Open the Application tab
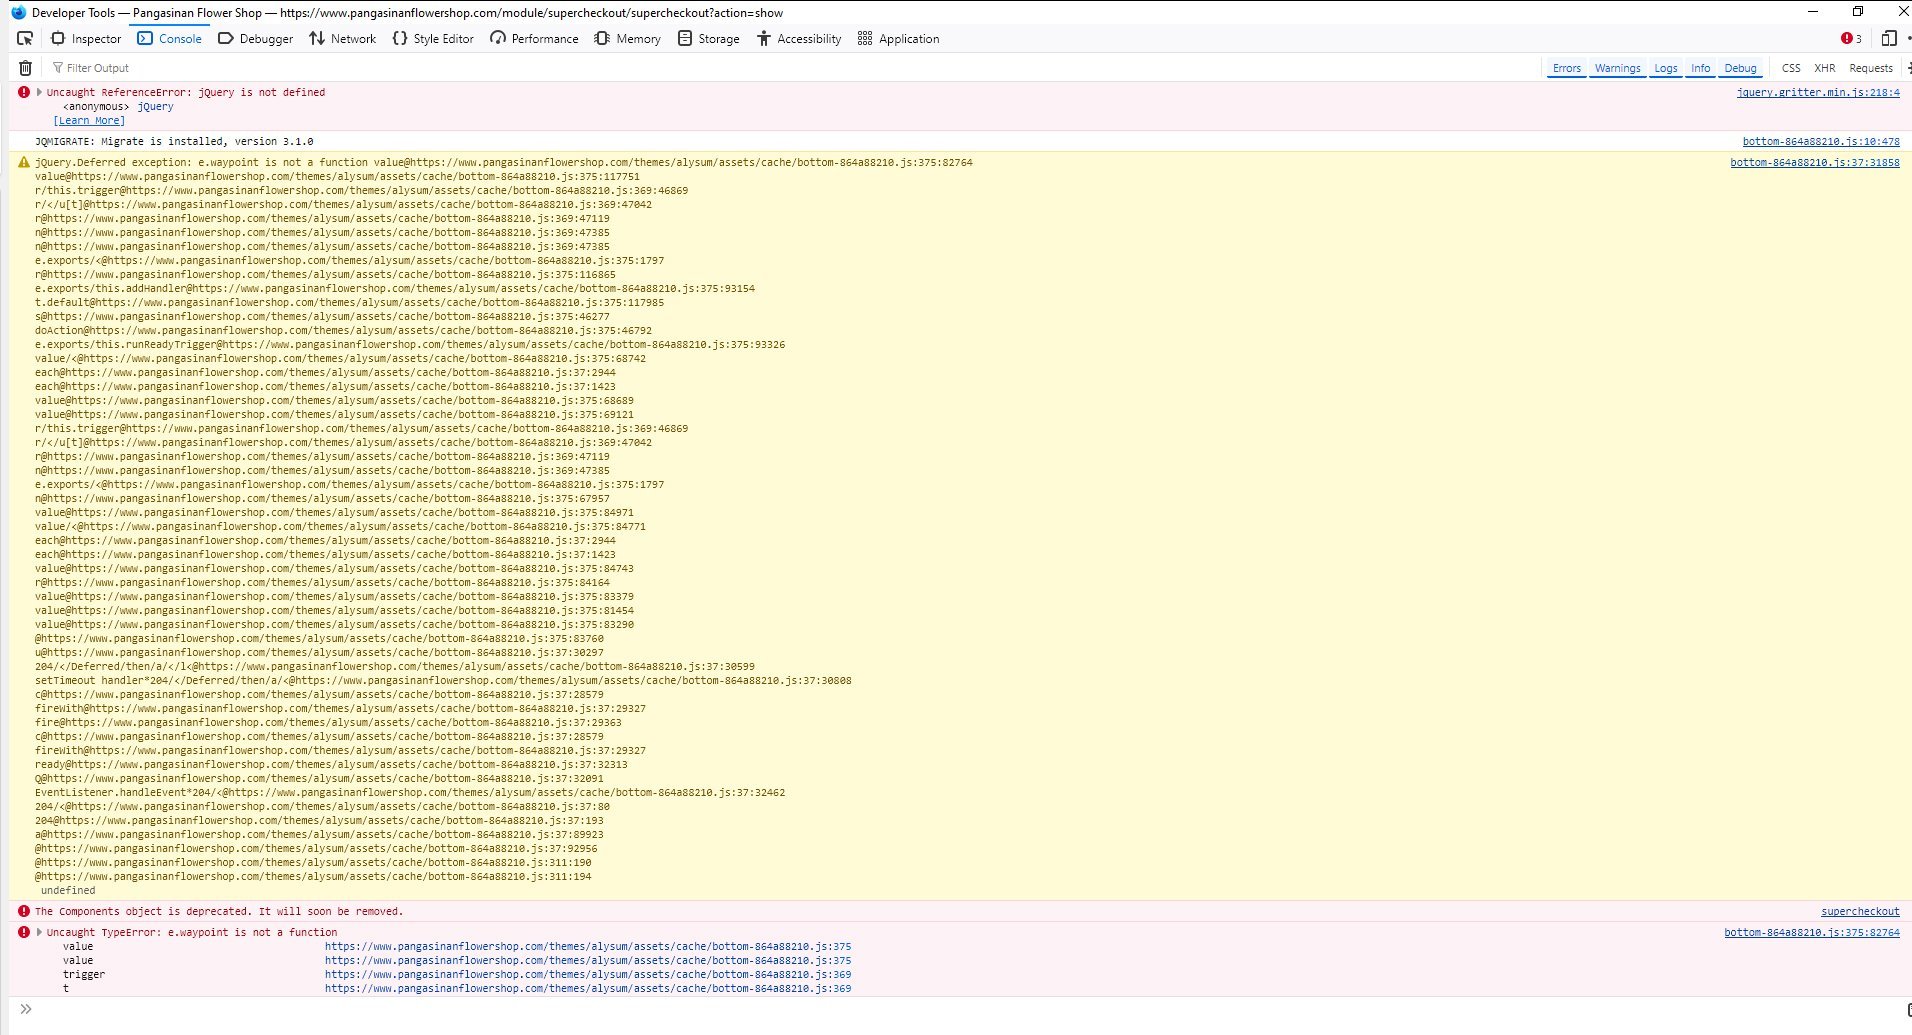The image size is (1912, 1035). coord(899,38)
